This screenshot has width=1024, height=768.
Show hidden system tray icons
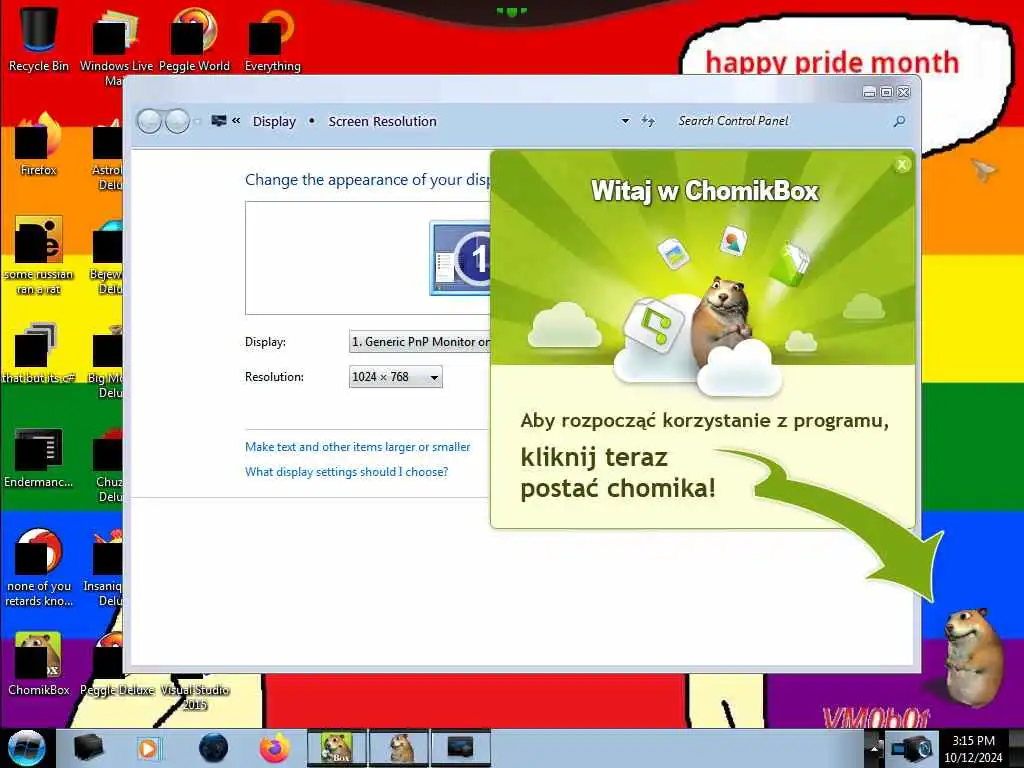click(874, 749)
